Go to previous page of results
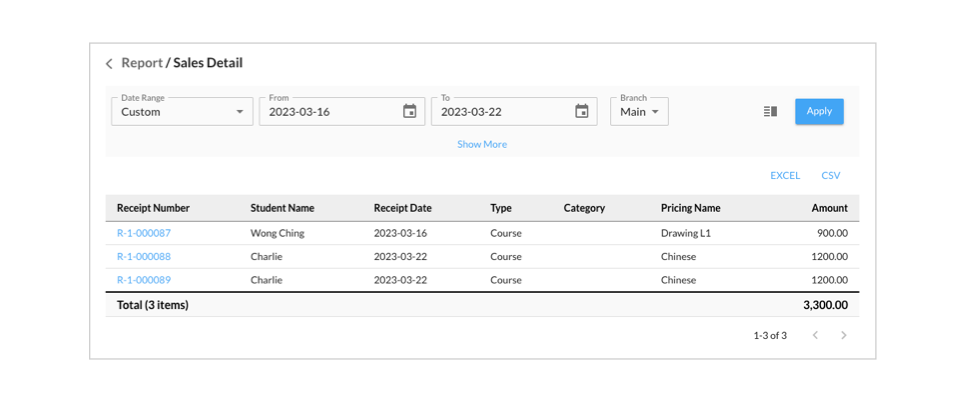Image resolution: width=965 pixels, height=410 pixels. [x=815, y=336]
